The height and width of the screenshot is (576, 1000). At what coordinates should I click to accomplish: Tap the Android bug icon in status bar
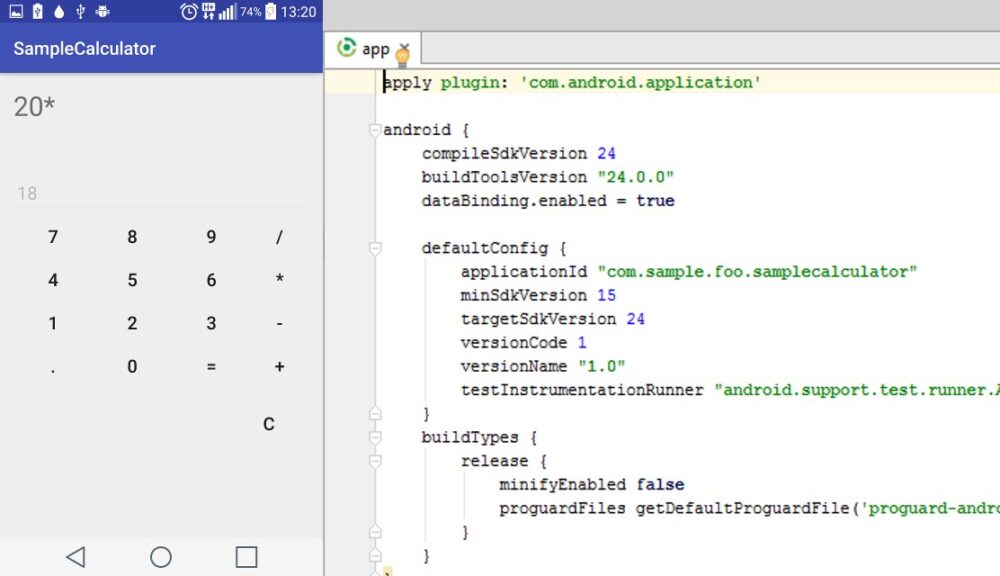tap(103, 11)
